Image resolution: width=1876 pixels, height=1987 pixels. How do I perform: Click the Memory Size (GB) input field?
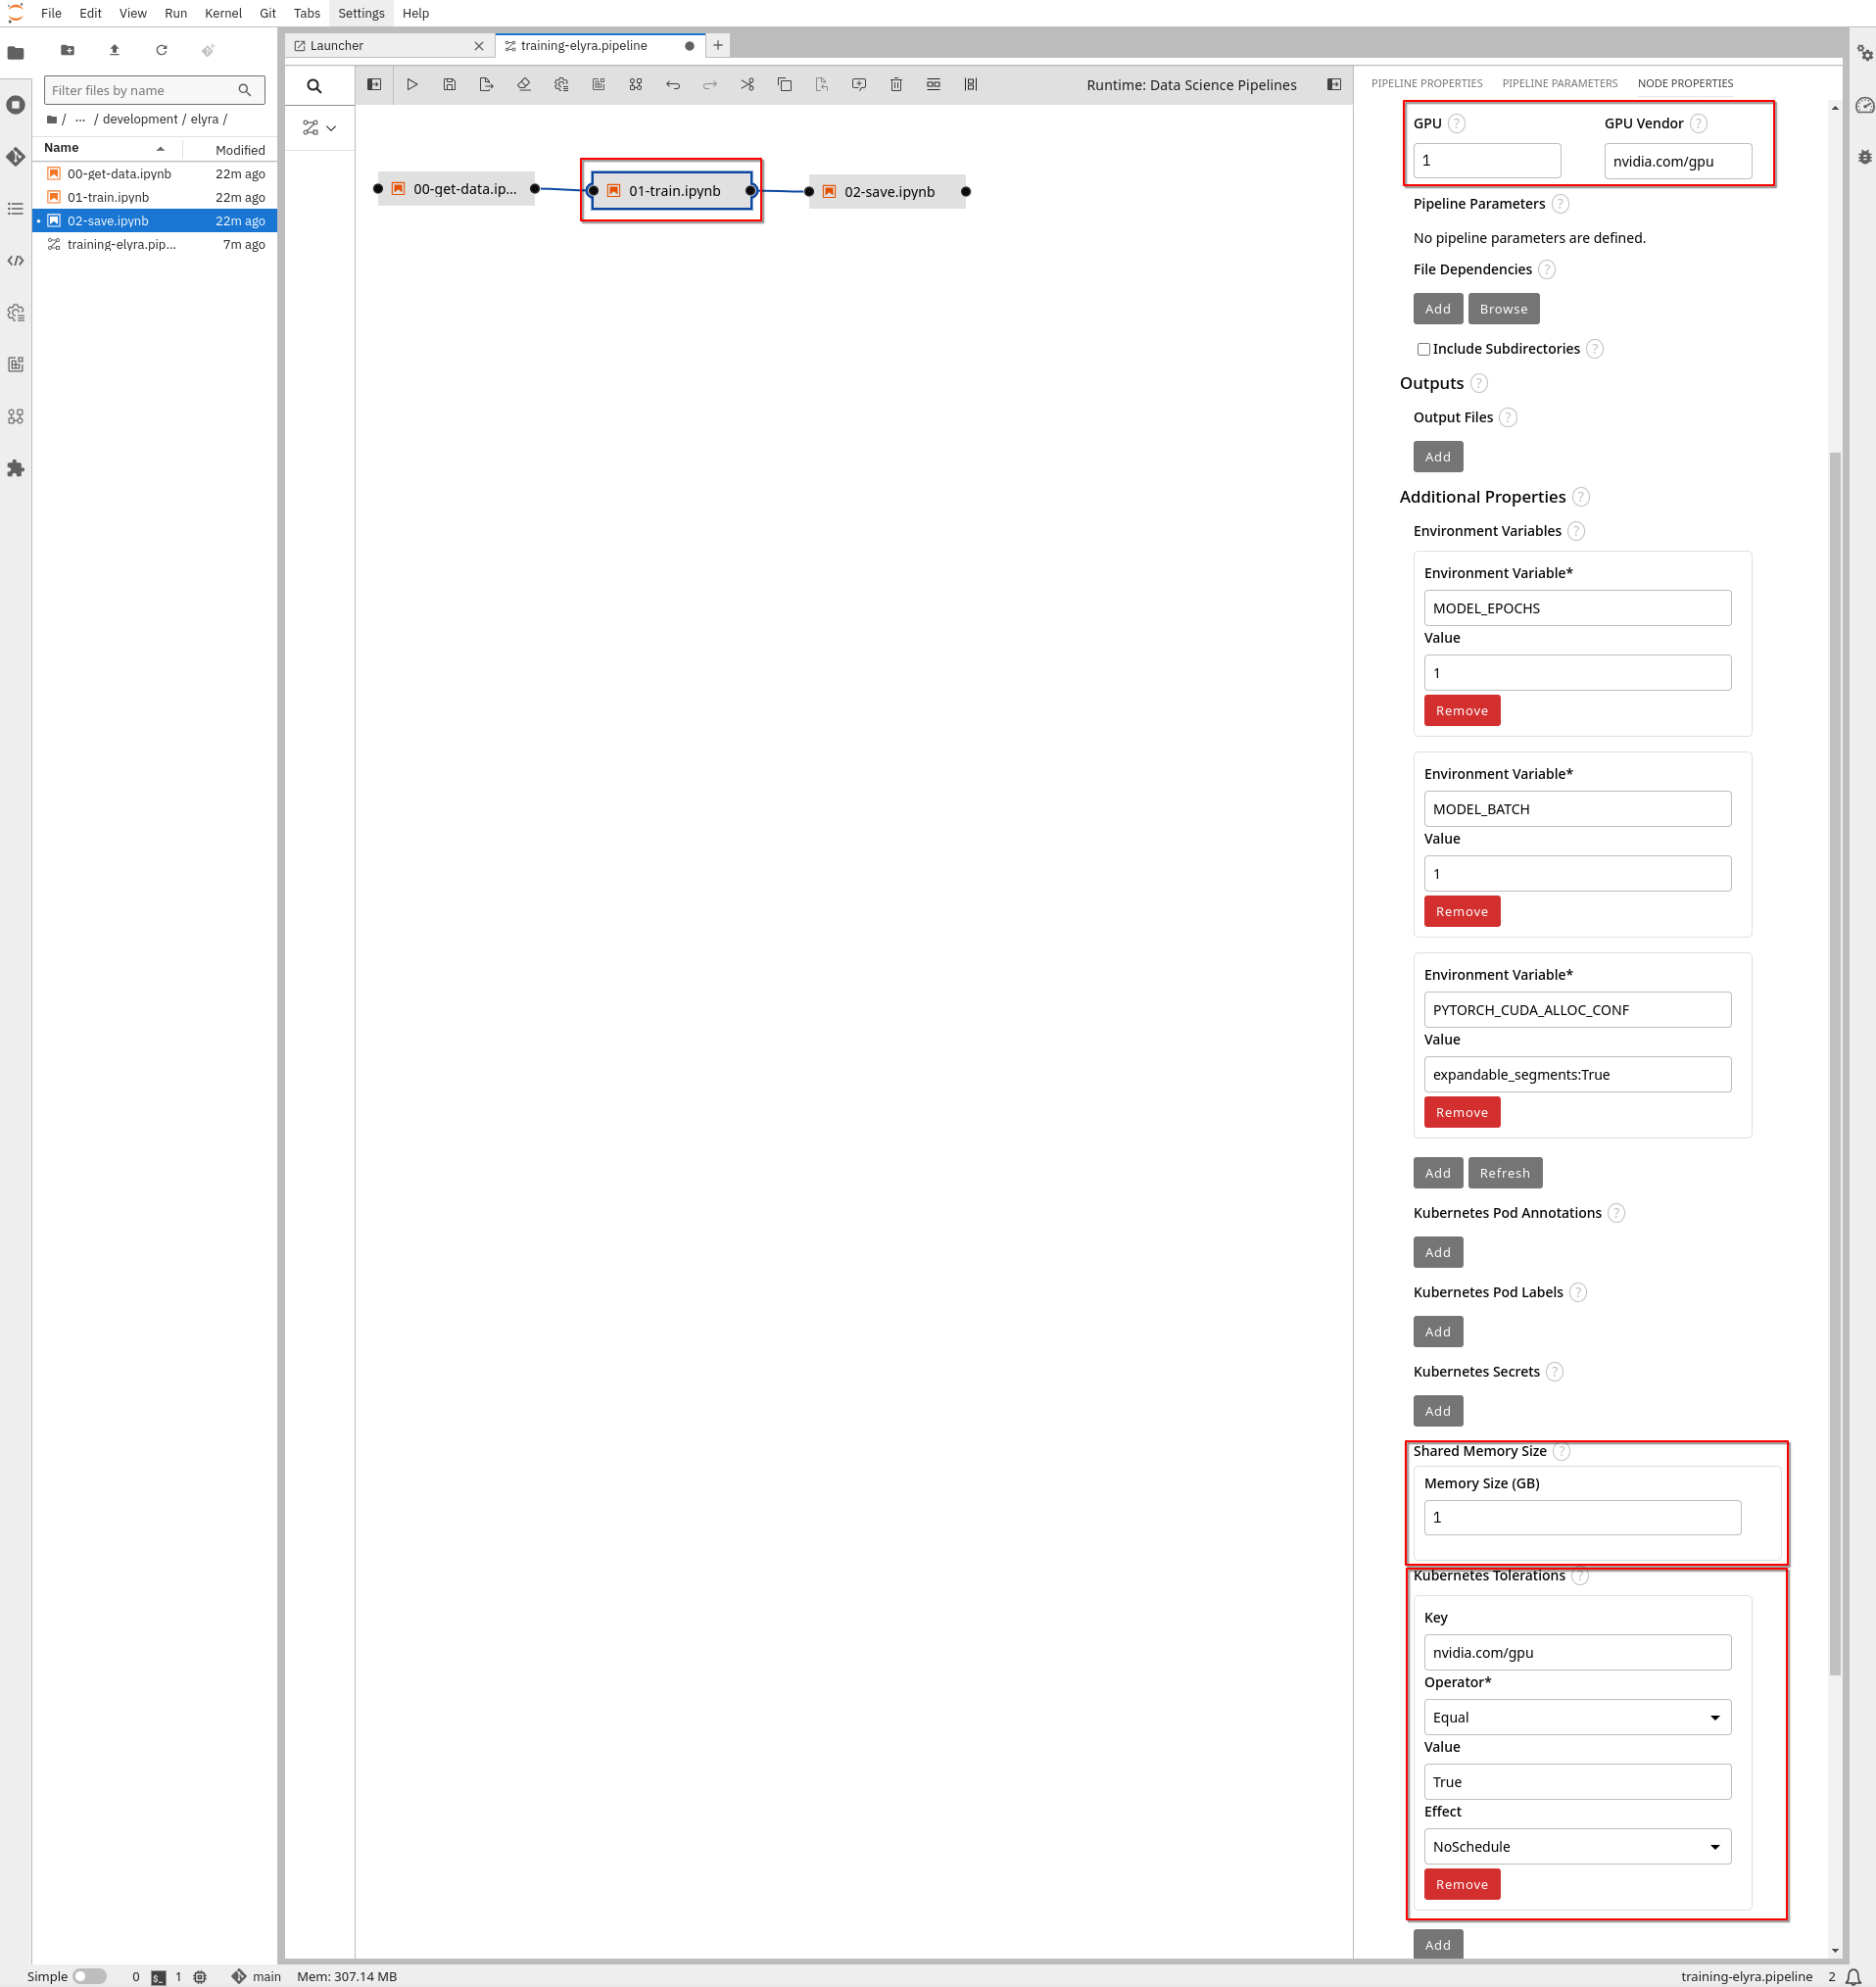[1582, 1518]
